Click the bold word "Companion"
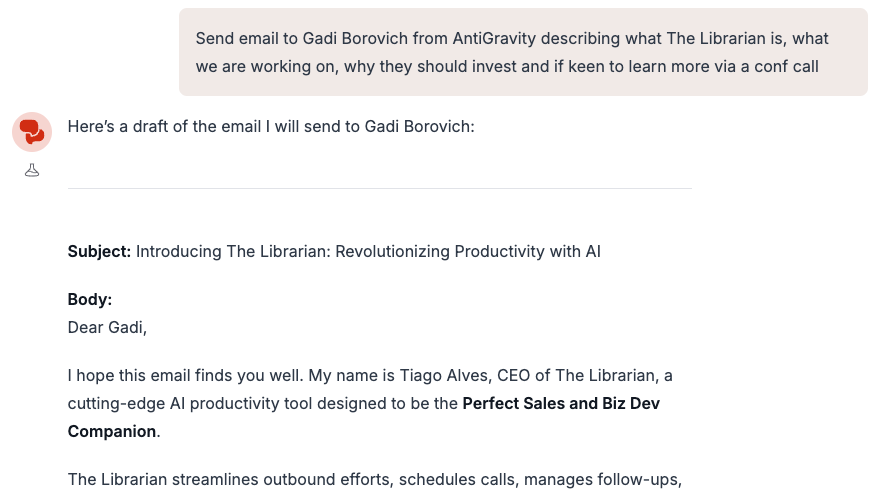 pyautogui.click(x=111, y=431)
